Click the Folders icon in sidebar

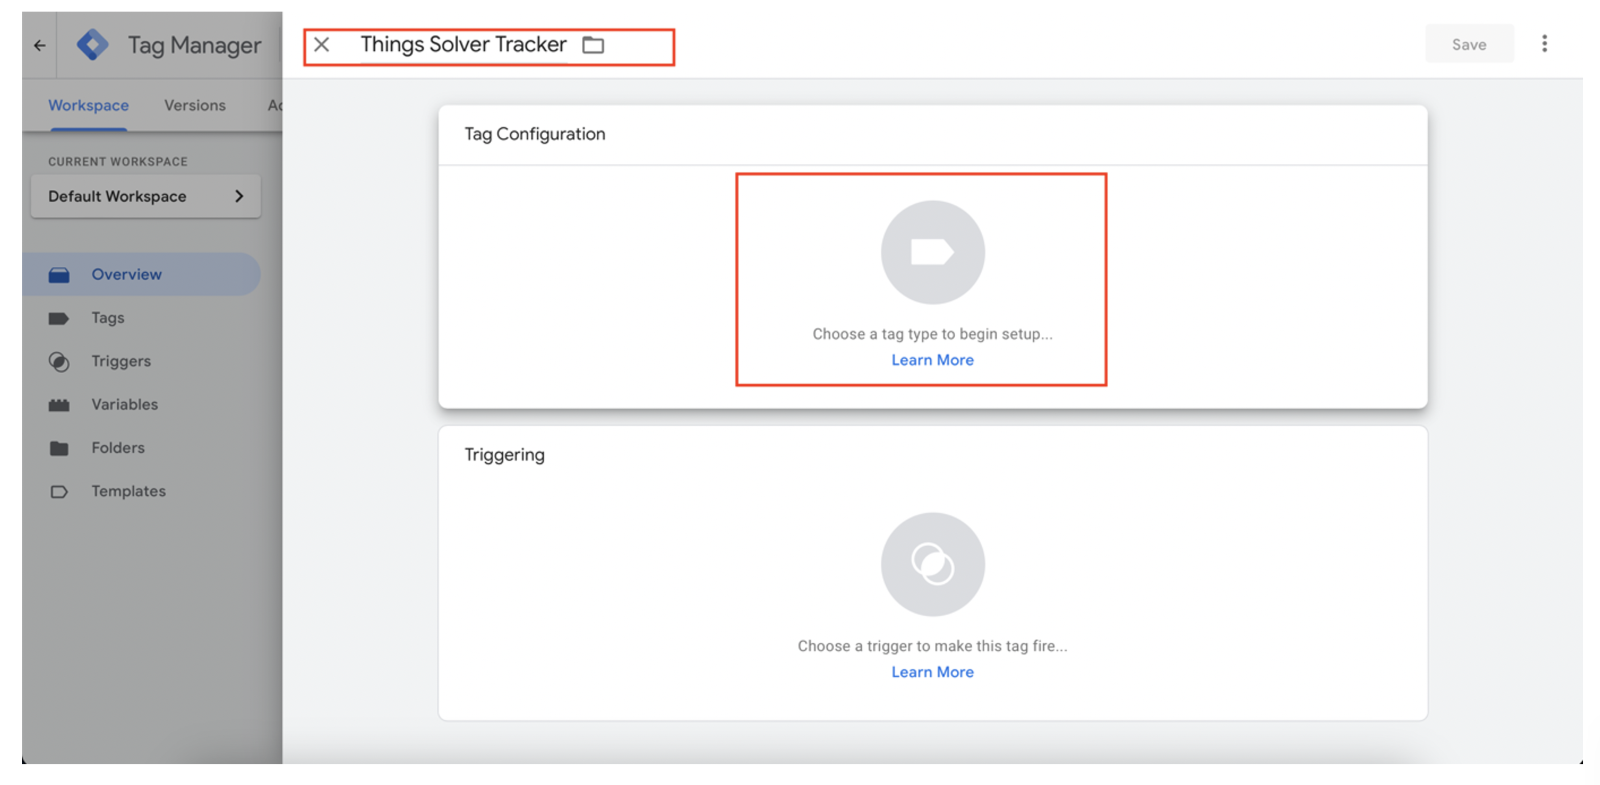pos(59,449)
